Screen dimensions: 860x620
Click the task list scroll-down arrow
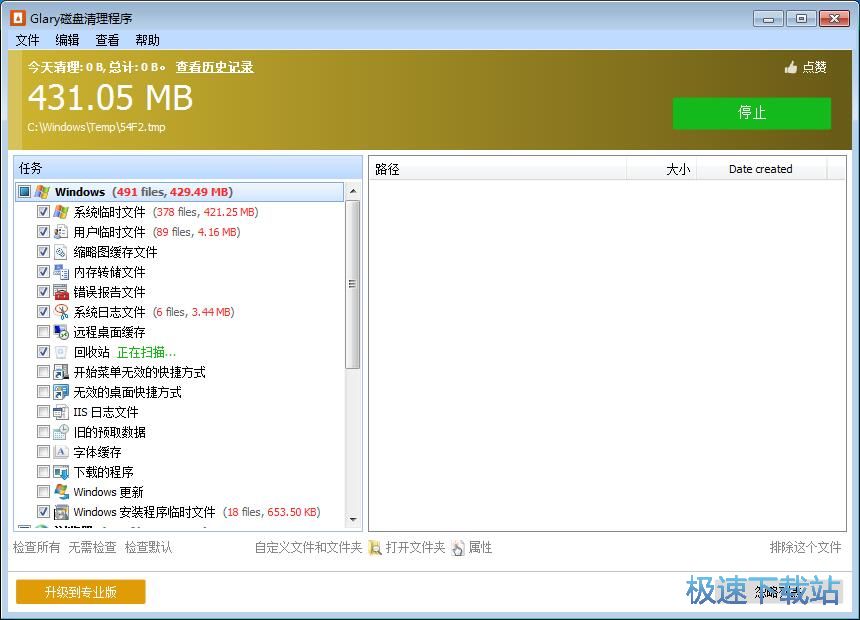coord(353,519)
